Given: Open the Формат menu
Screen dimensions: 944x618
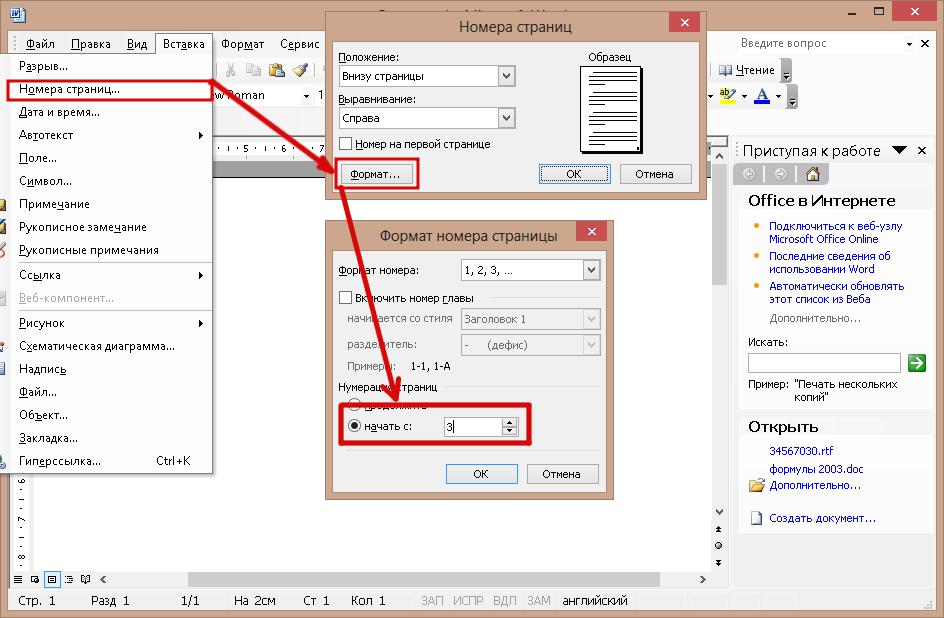Looking at the screenshot, I should coord(242,44).
